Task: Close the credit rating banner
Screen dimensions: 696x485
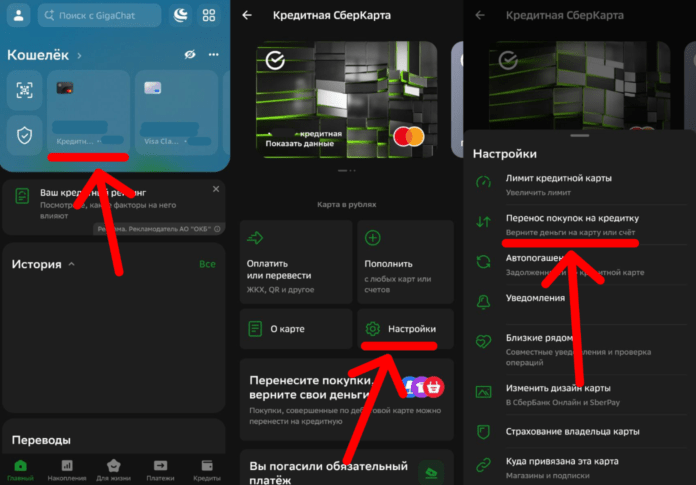Action: (x=216, y=189)
